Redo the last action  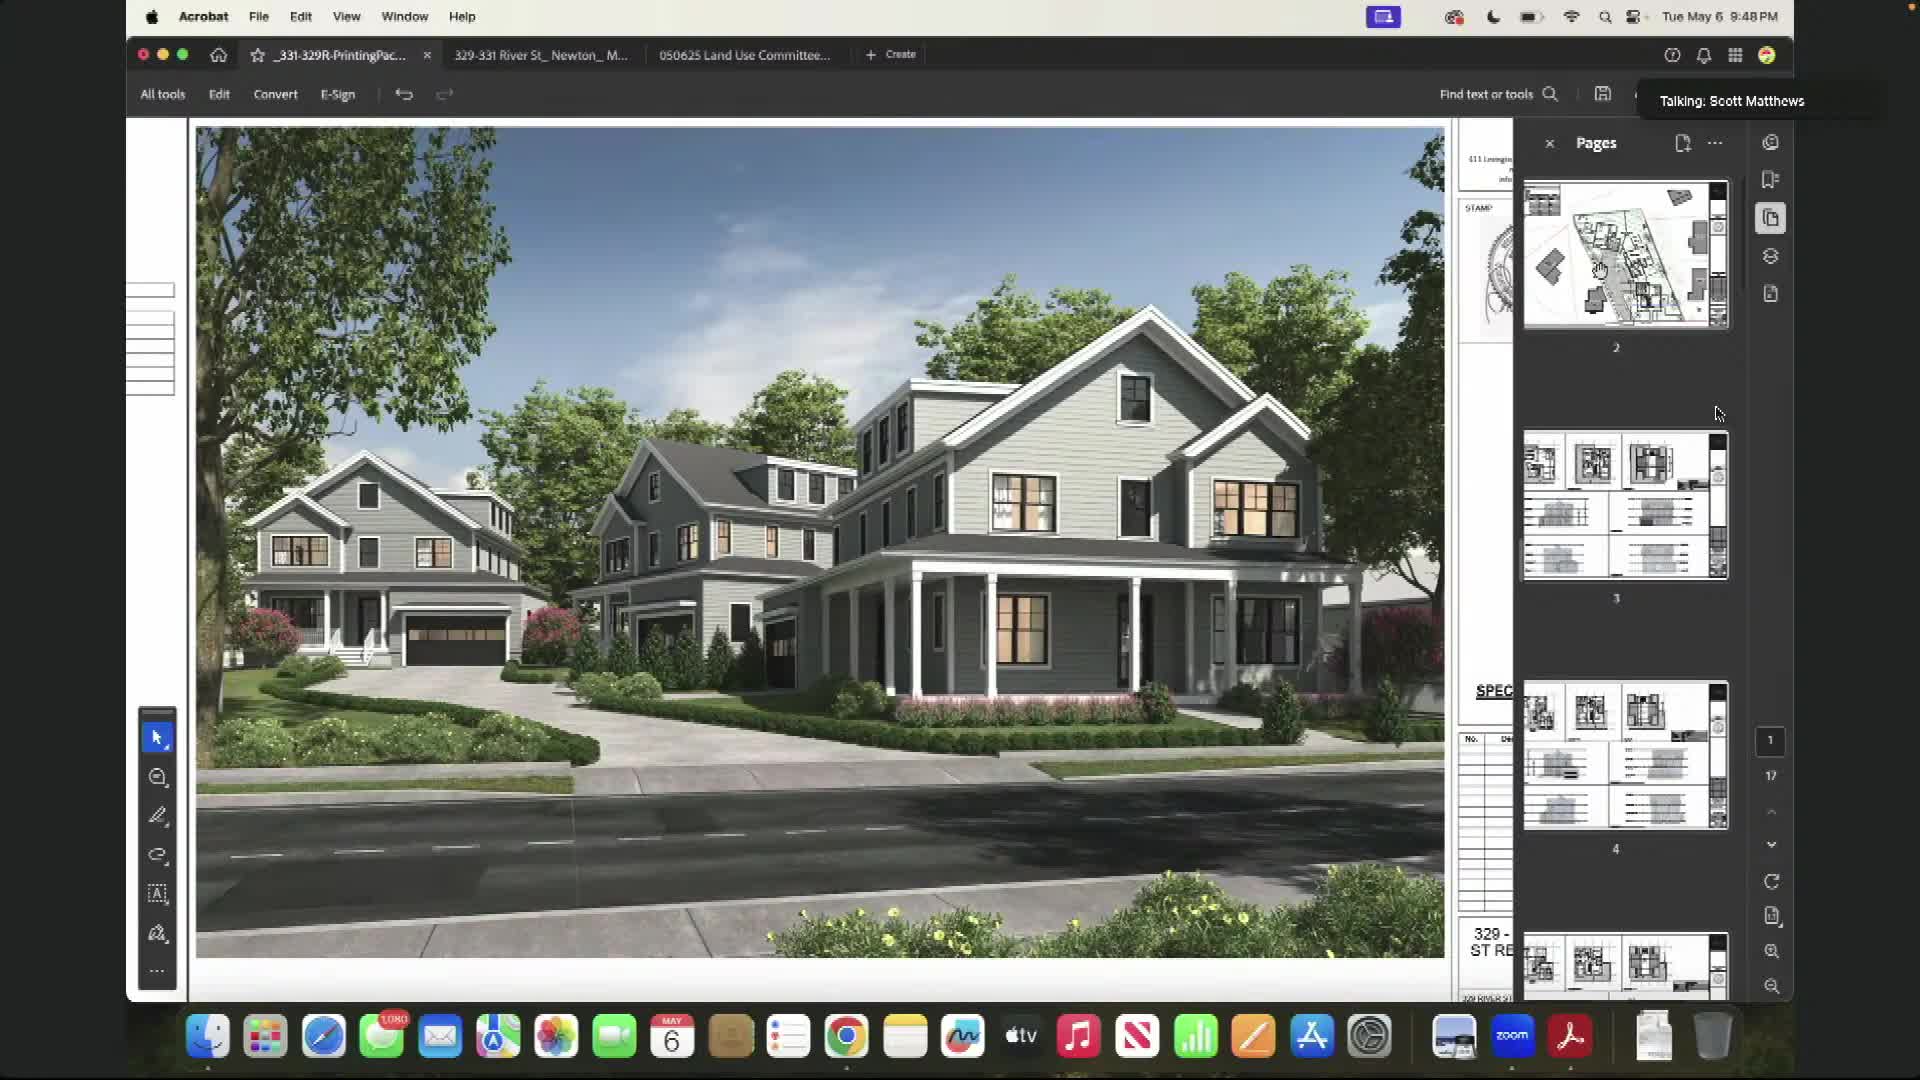[445, 94]
